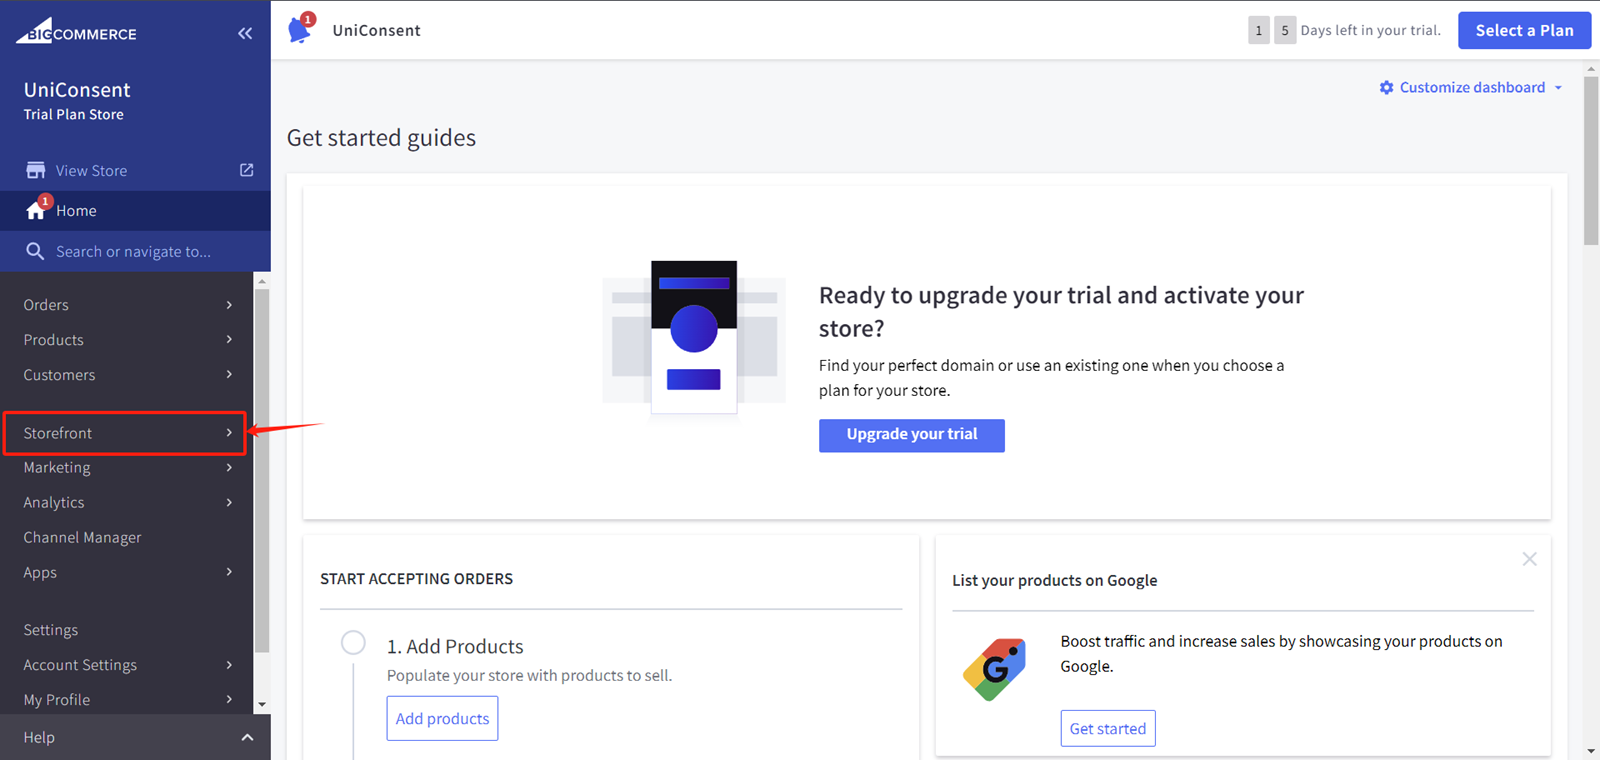Open the Apps menu item
The width and height of the screenshot is (1600, 760).
pyautogui.click(x=127, y=572)
